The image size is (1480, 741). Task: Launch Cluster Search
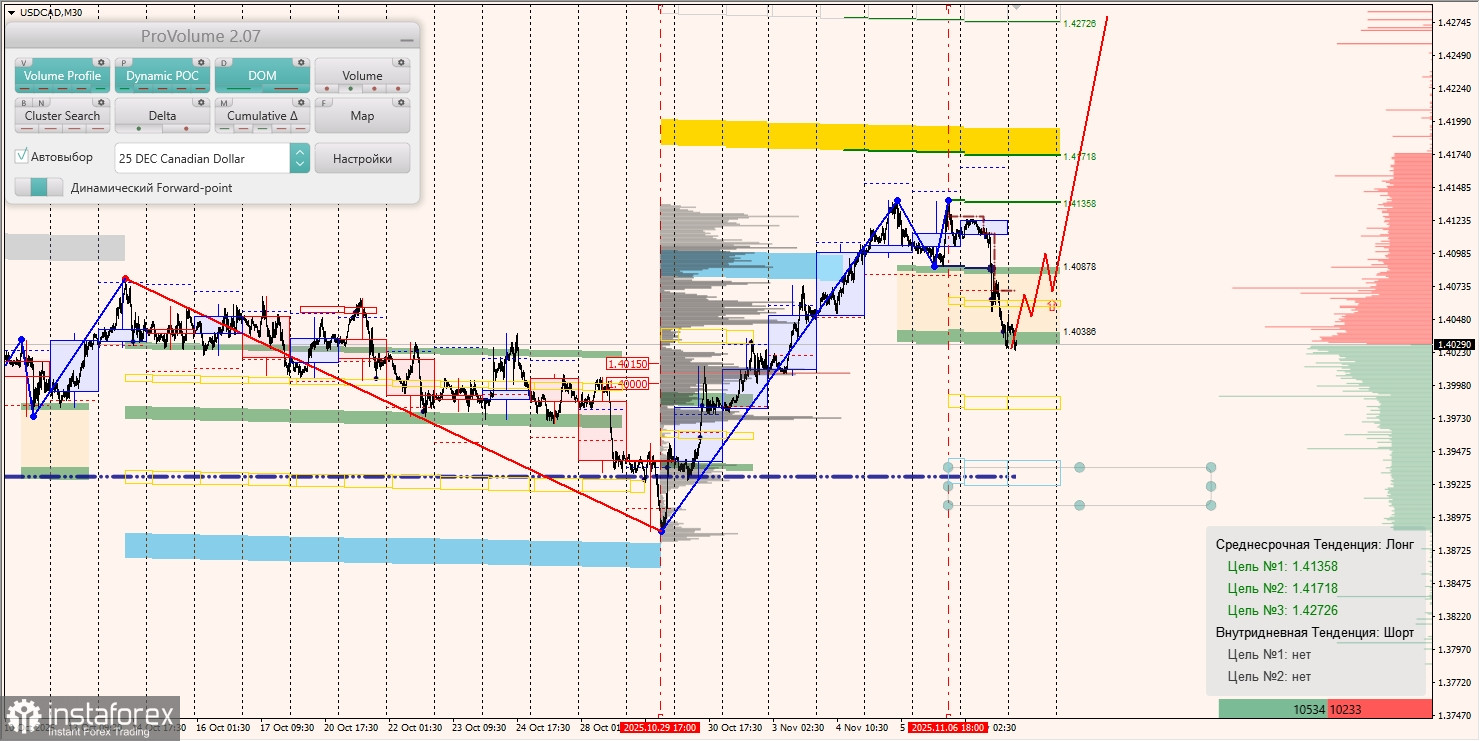(62, 115)
